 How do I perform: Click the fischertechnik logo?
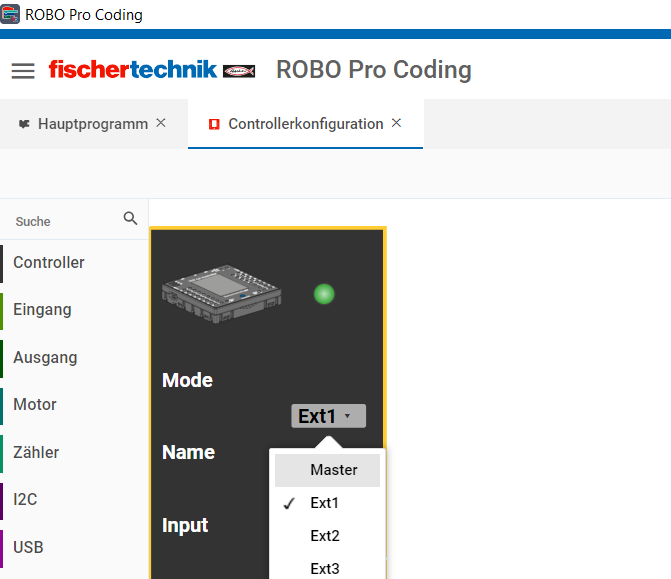point(152,70)
